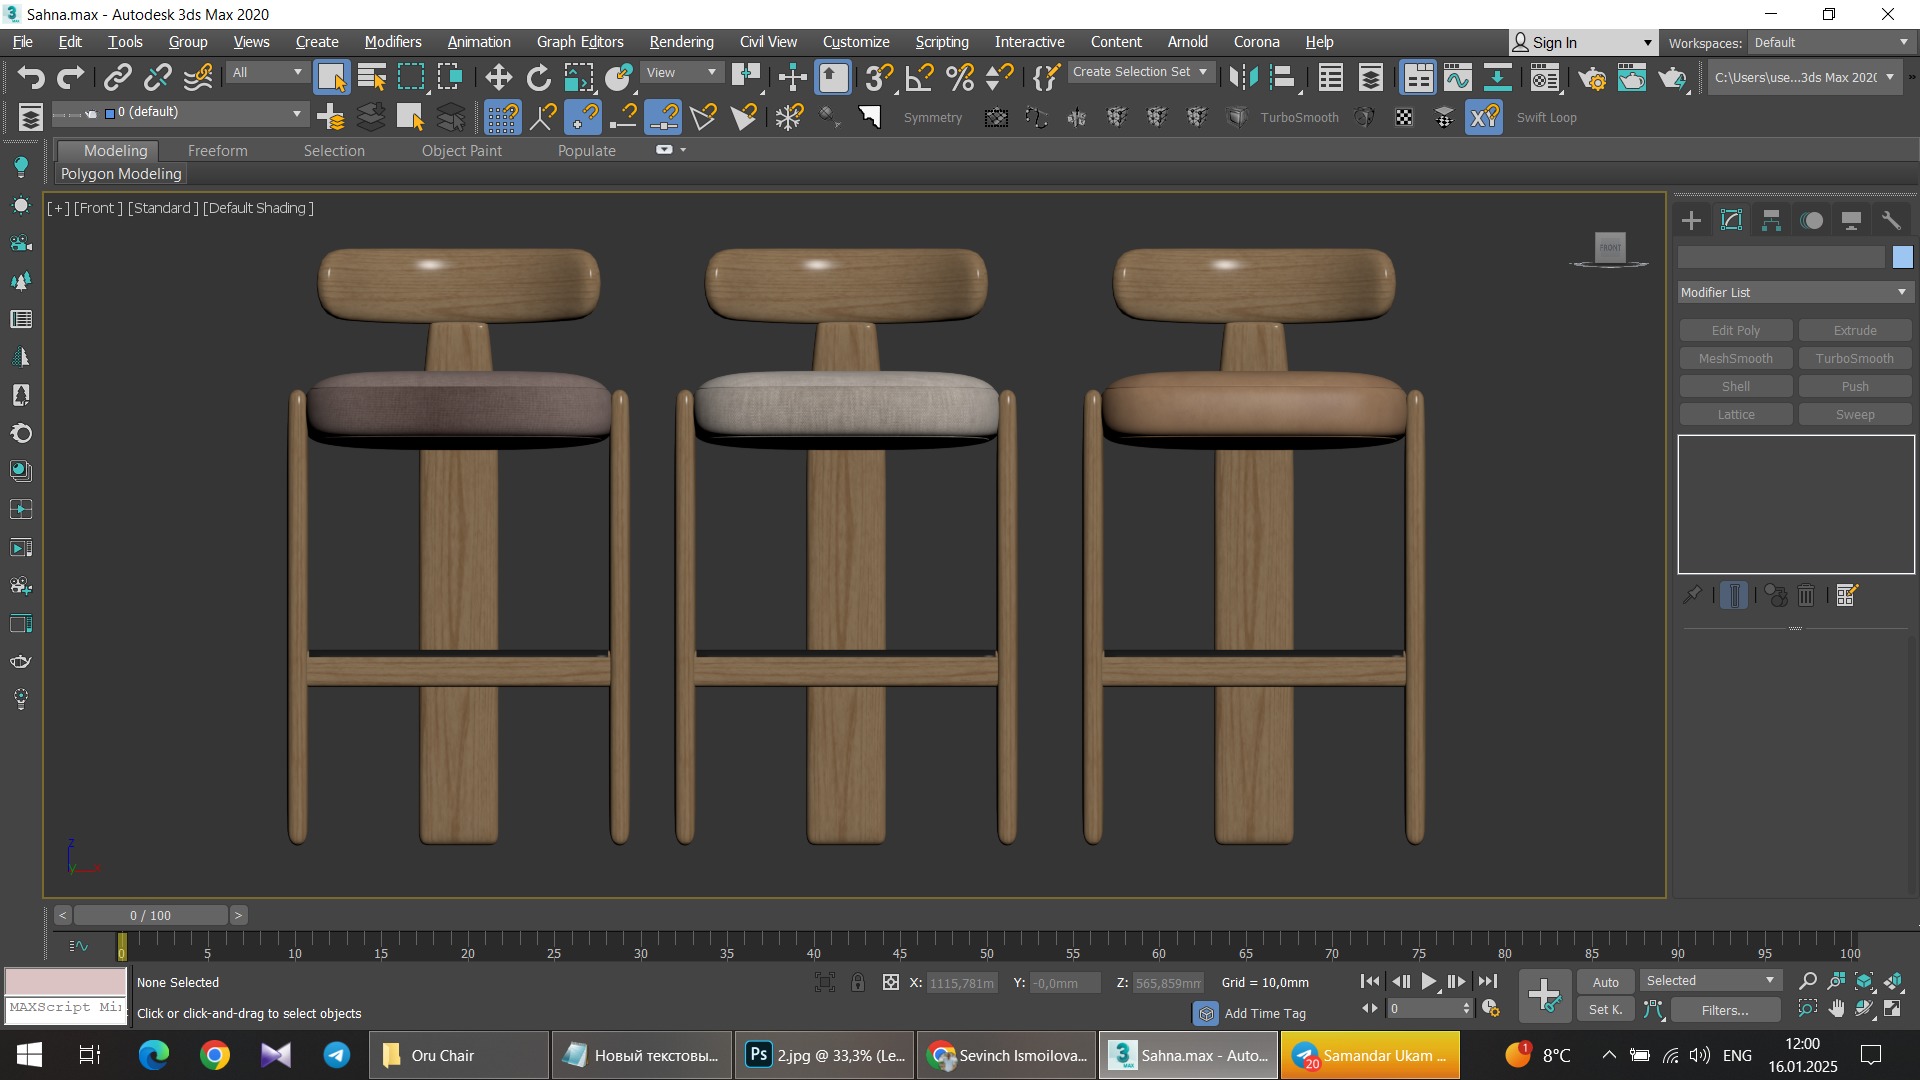This screenshot has height=1080, width=1920.
Task: Click the Pin Stack icon
Action: tap(1692, 595)
